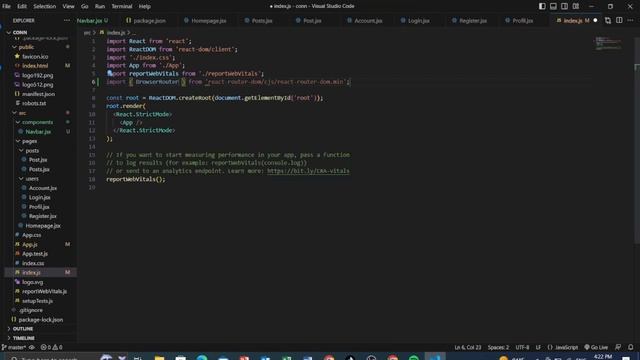Image resolution: width=640 pixels, height=360 pixels.
Task: Click UTF-8 encoding selector
Action: click(522, 347)
